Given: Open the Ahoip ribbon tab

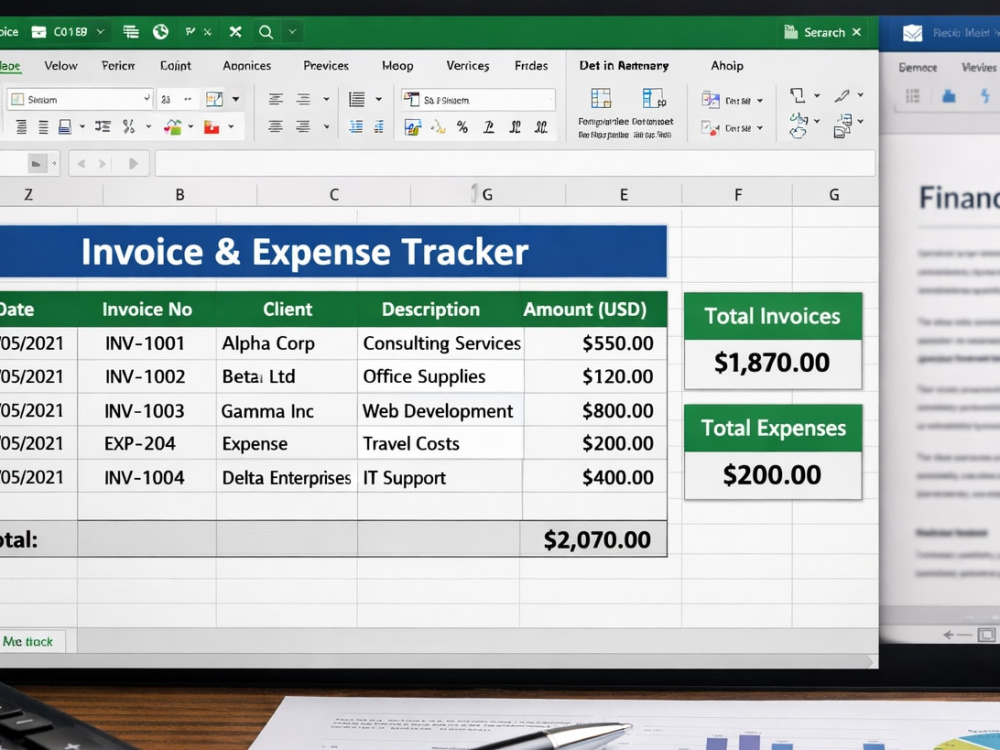Looking at the screenshot, I should [727, 66].
